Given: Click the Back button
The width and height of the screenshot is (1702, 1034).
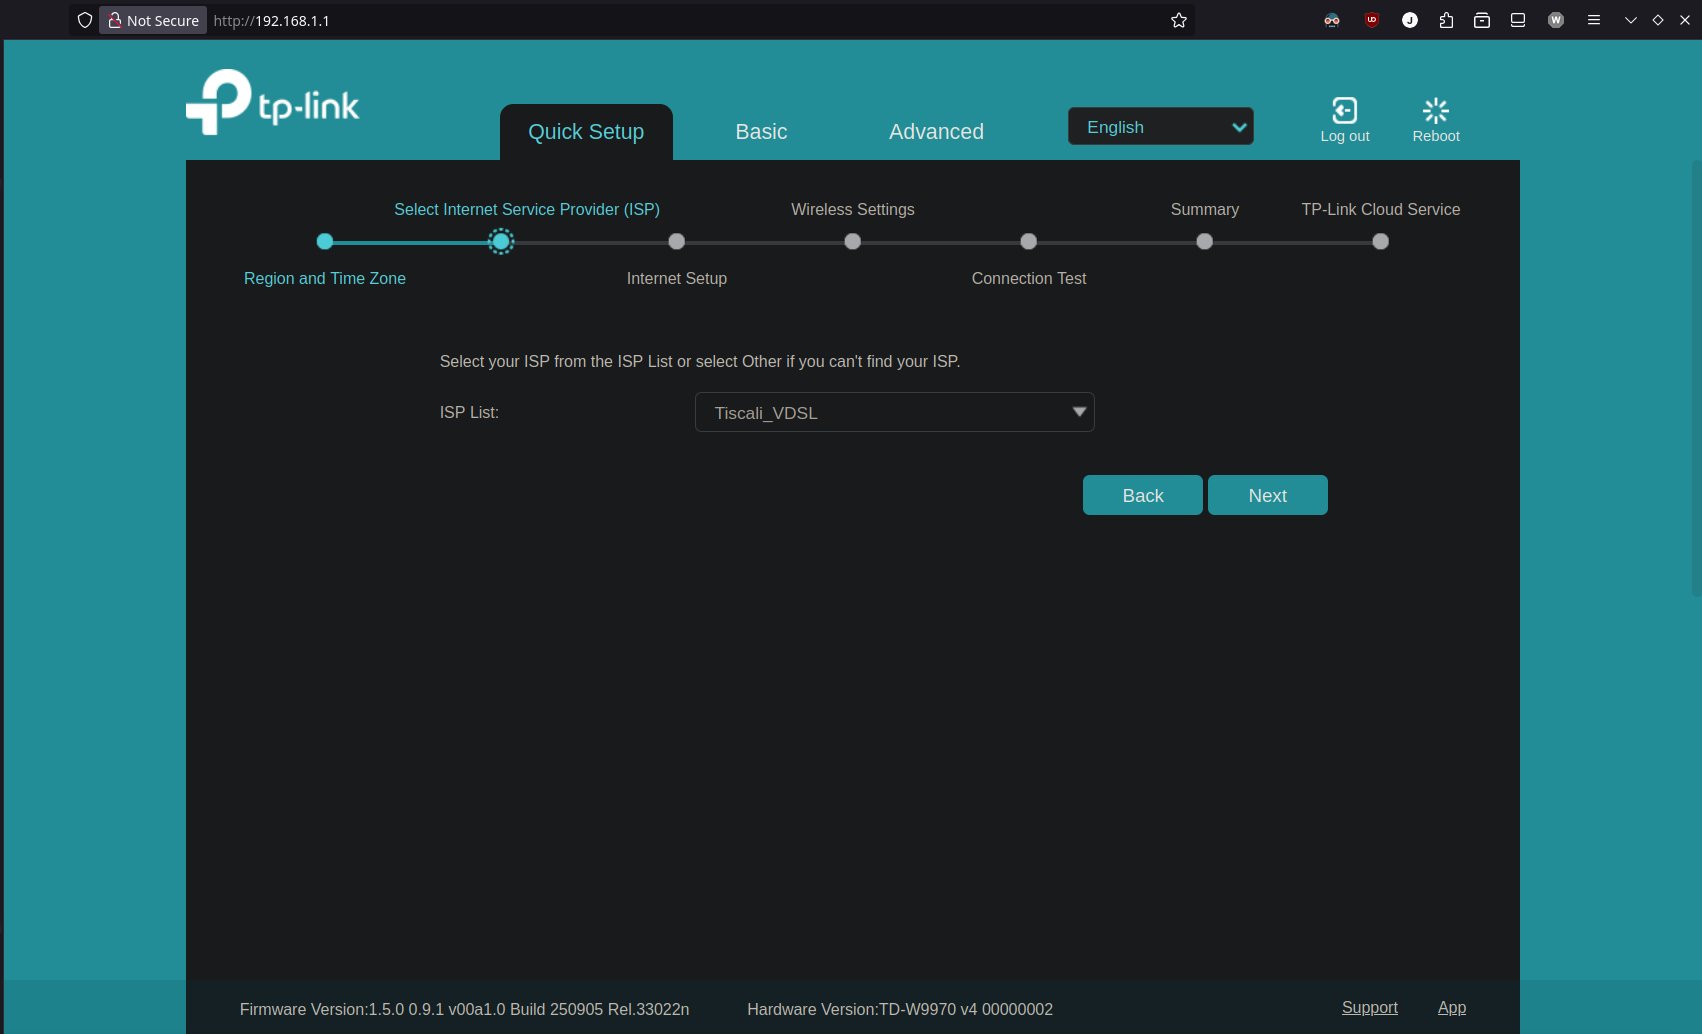Looking at the screenshot, I should (1142, 495).
